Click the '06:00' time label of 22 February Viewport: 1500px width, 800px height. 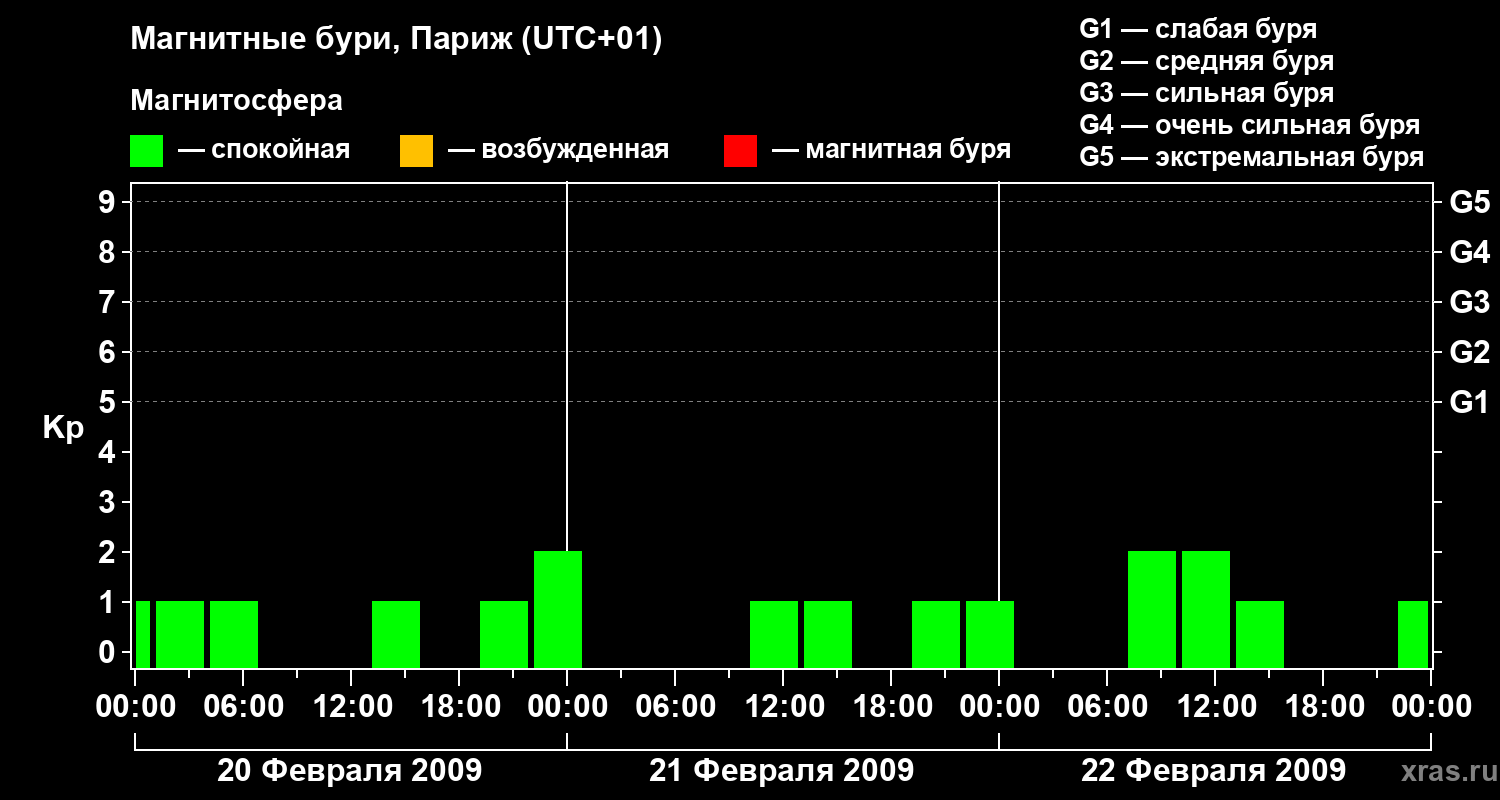pos(1107,707)
